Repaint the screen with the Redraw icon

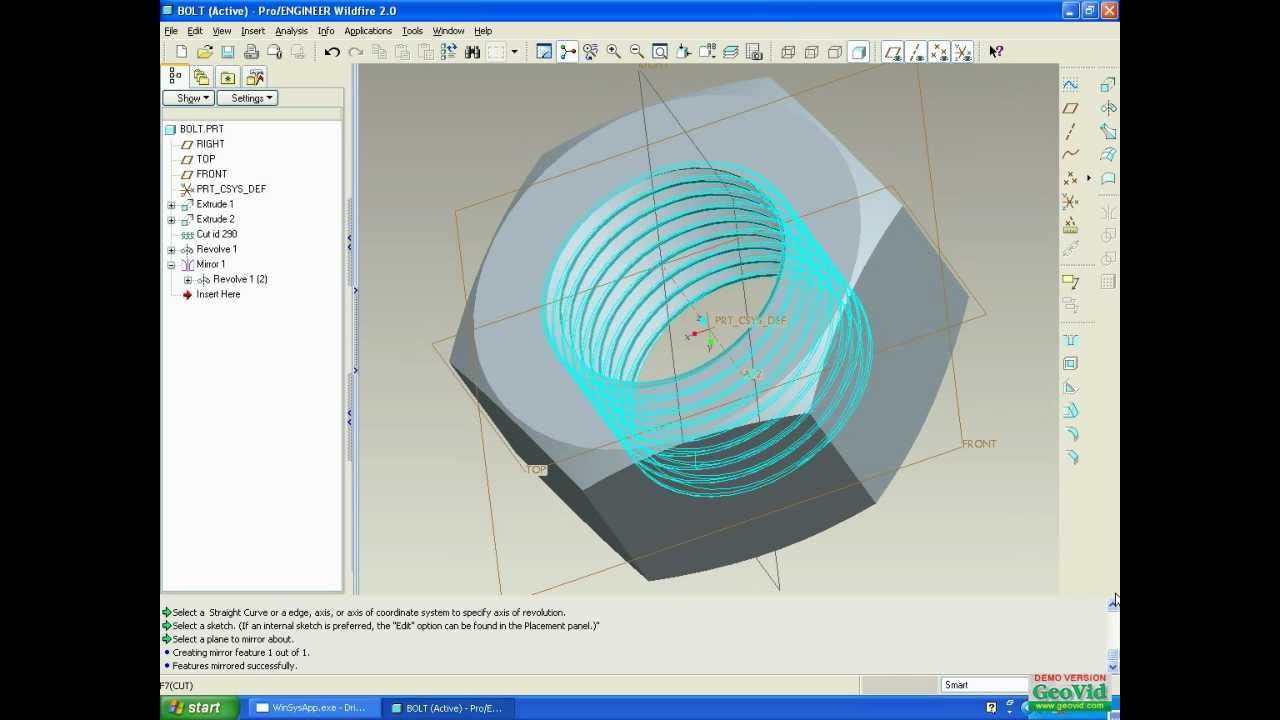(x=544, y=52)
